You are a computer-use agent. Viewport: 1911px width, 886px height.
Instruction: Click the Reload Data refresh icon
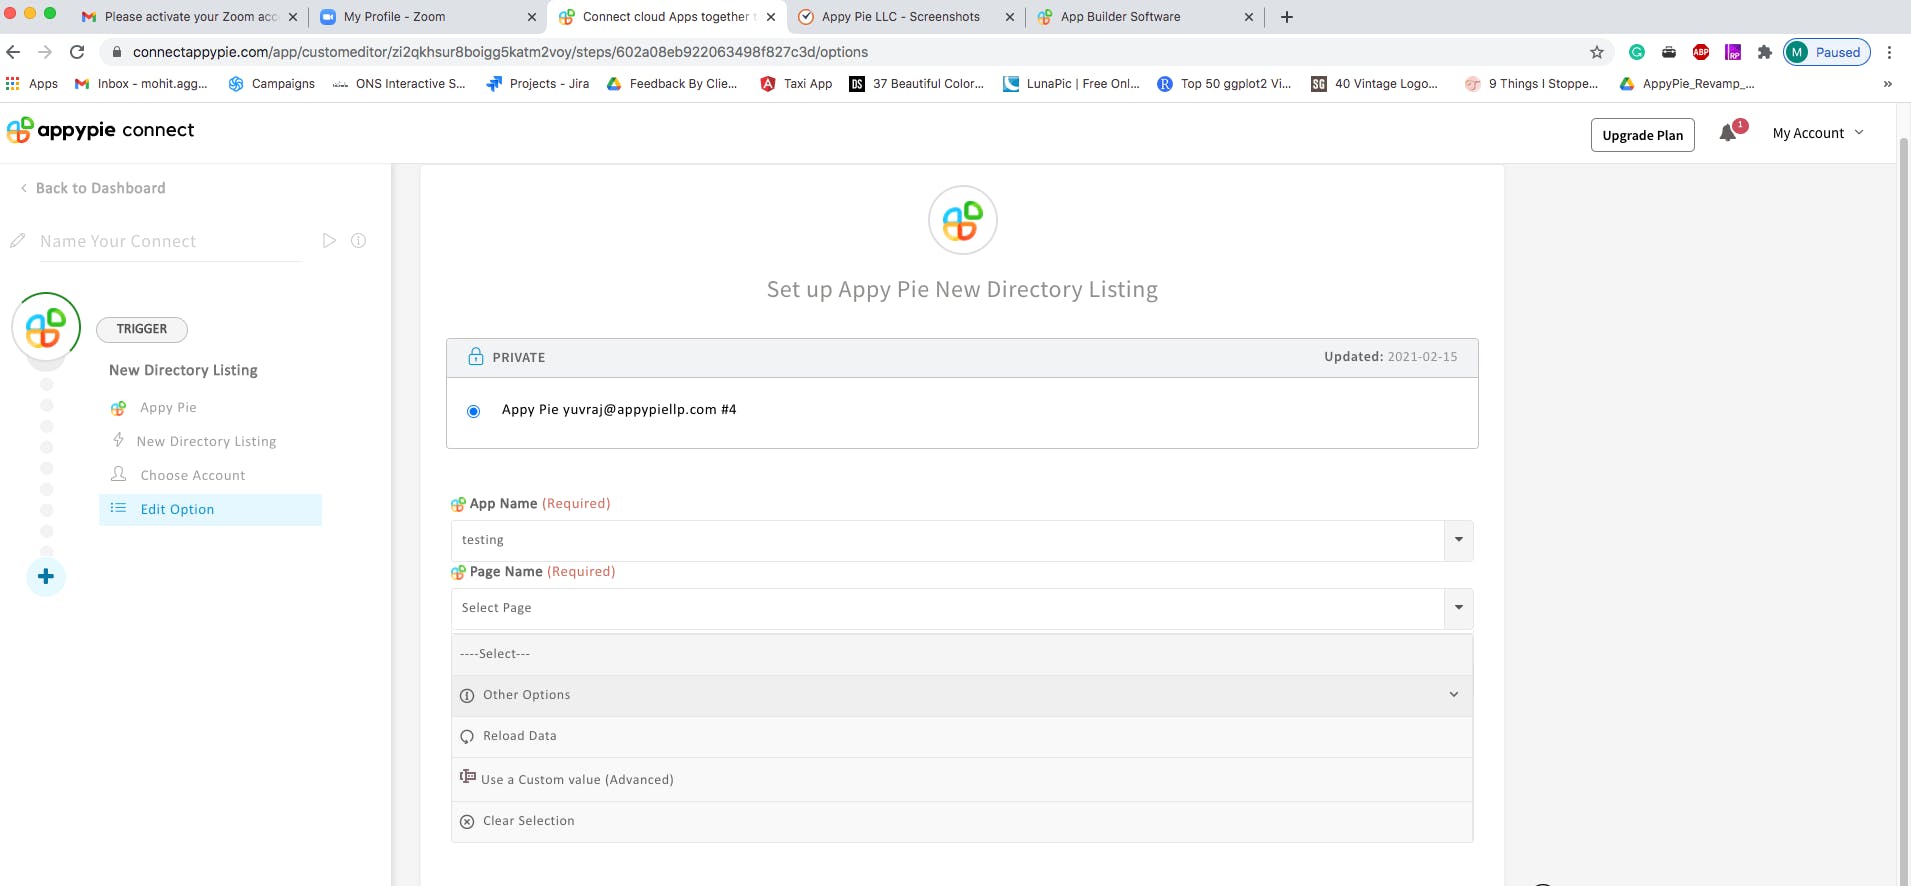[467, 737]
